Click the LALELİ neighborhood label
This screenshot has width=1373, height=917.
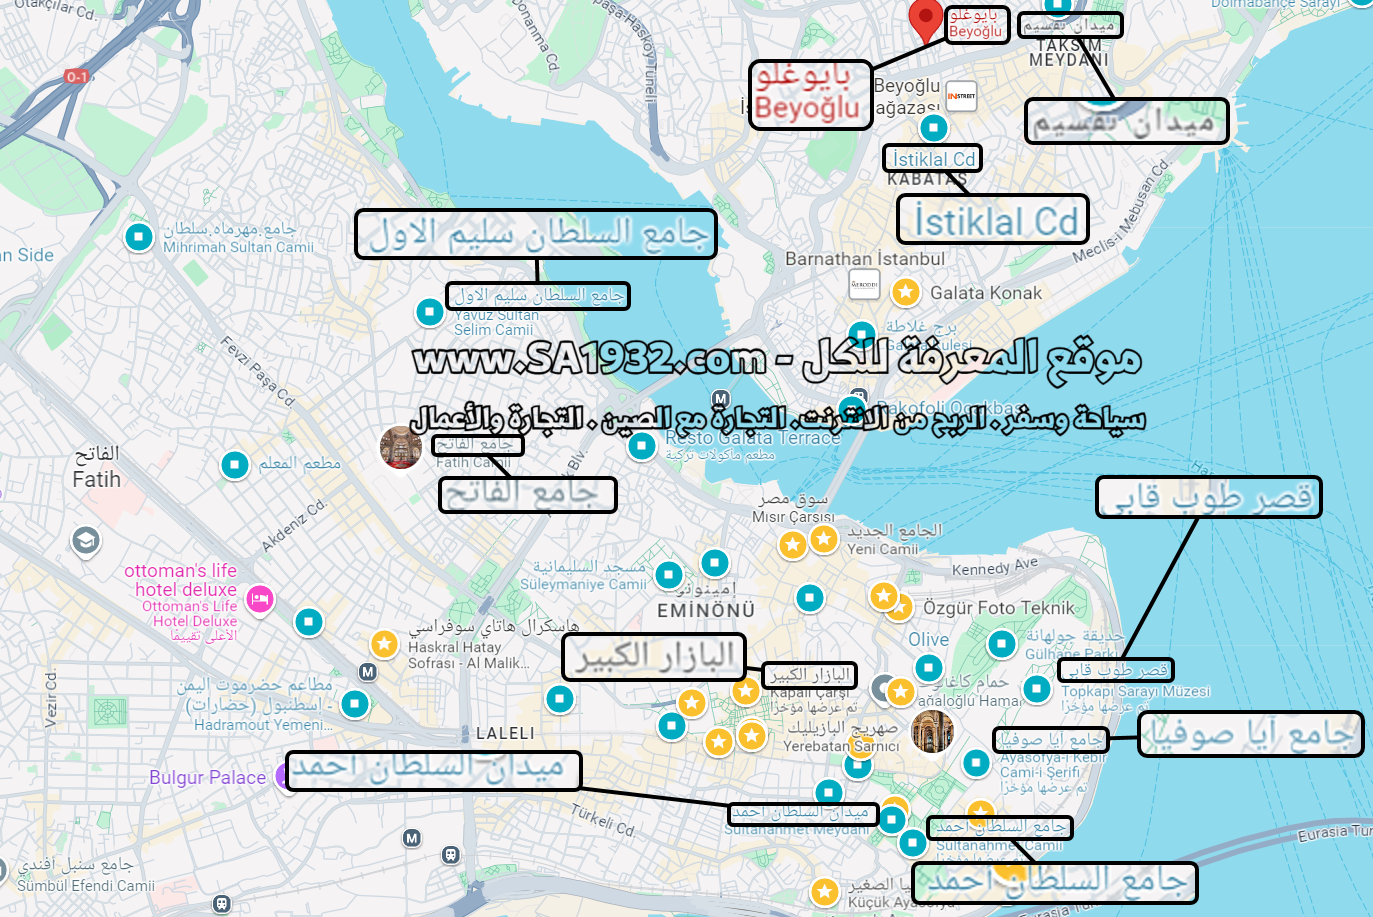[x=505, y=733]
